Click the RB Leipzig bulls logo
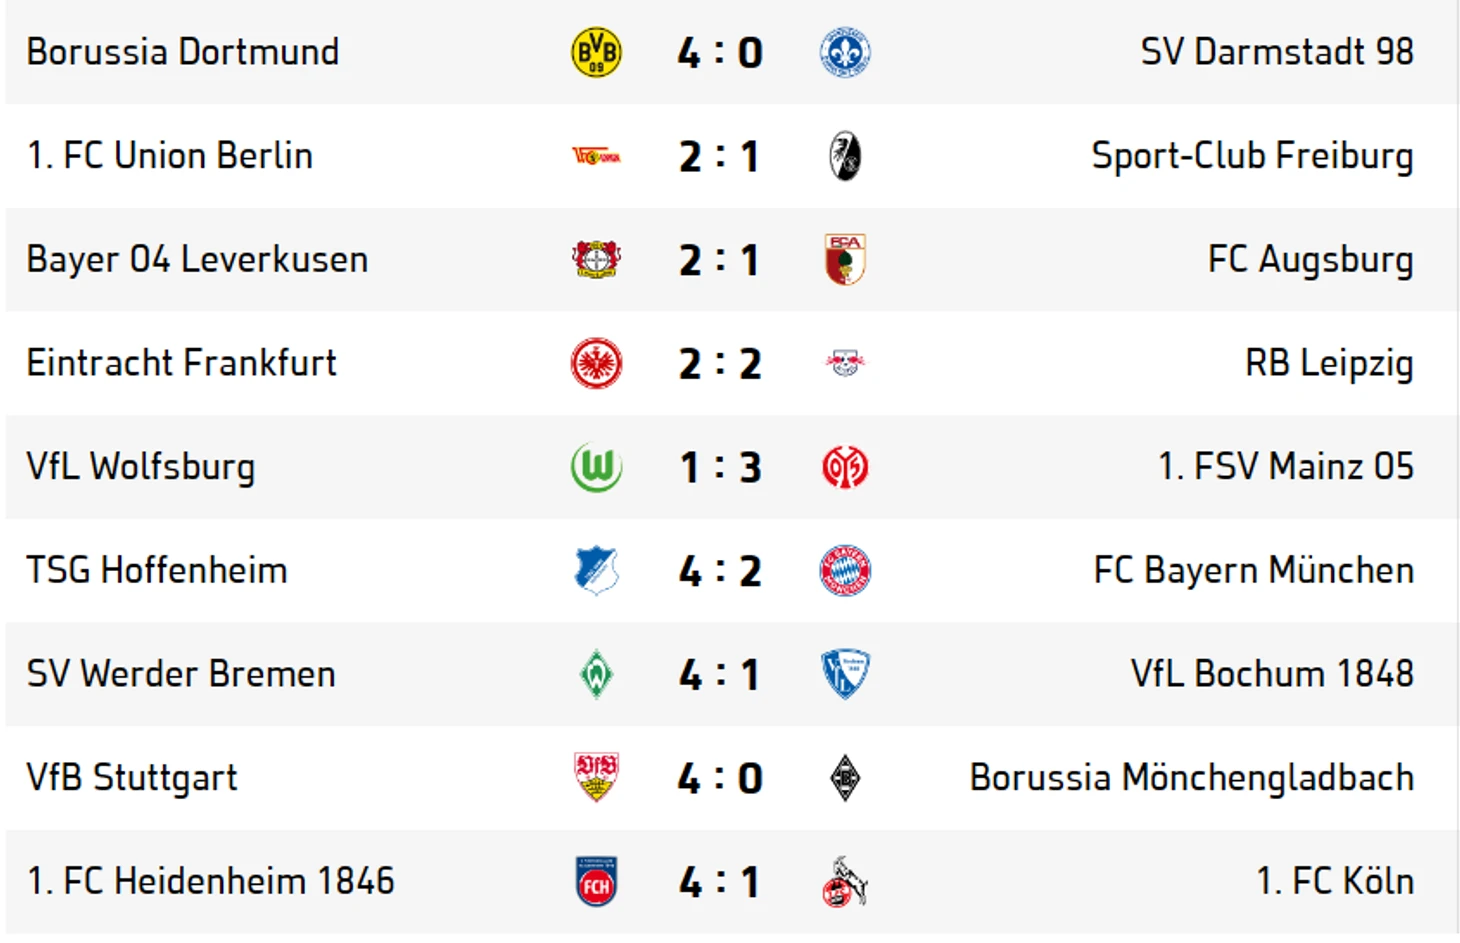 pos(845,363)
